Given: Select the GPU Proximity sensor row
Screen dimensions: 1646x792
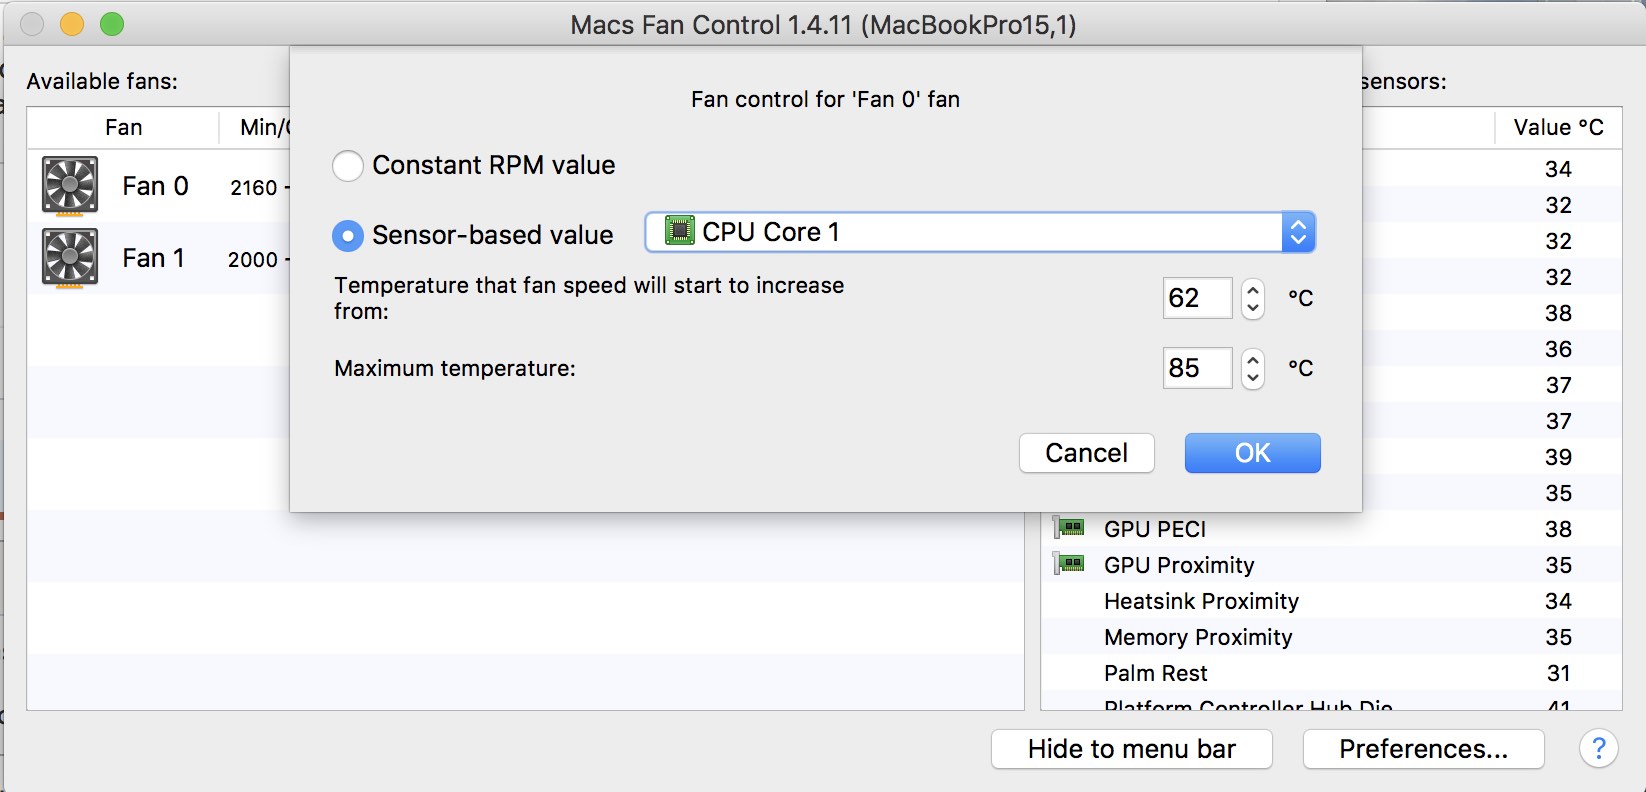Looking at the screenshot, I should click(x=1331, y=565).
